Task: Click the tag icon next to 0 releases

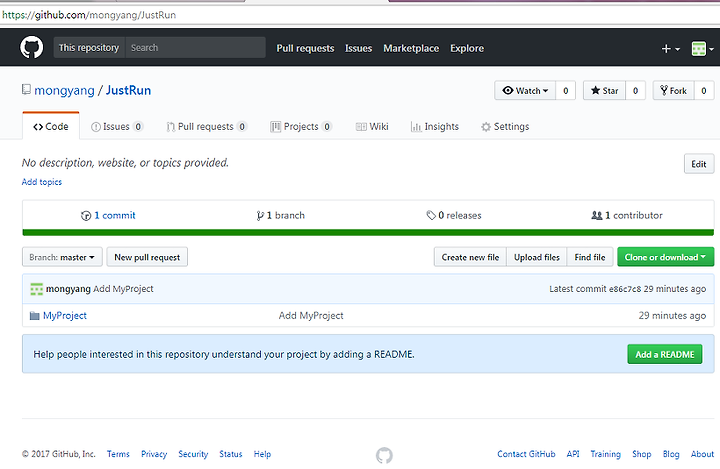Action: pos(431,215)
